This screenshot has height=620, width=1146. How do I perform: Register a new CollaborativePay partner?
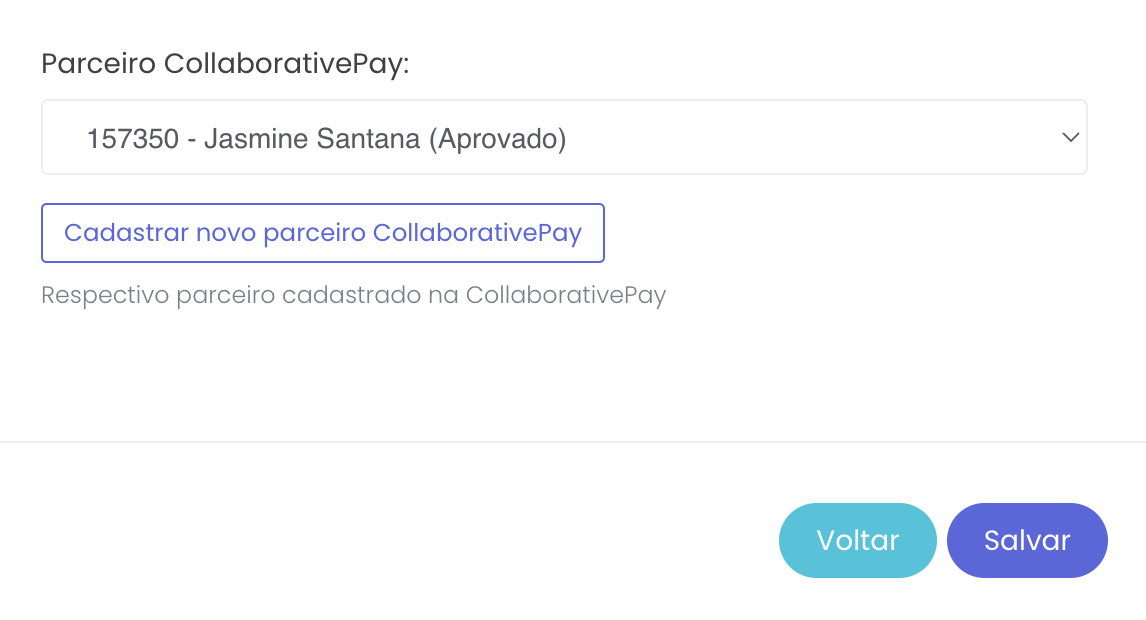click(x=323, y=232)
